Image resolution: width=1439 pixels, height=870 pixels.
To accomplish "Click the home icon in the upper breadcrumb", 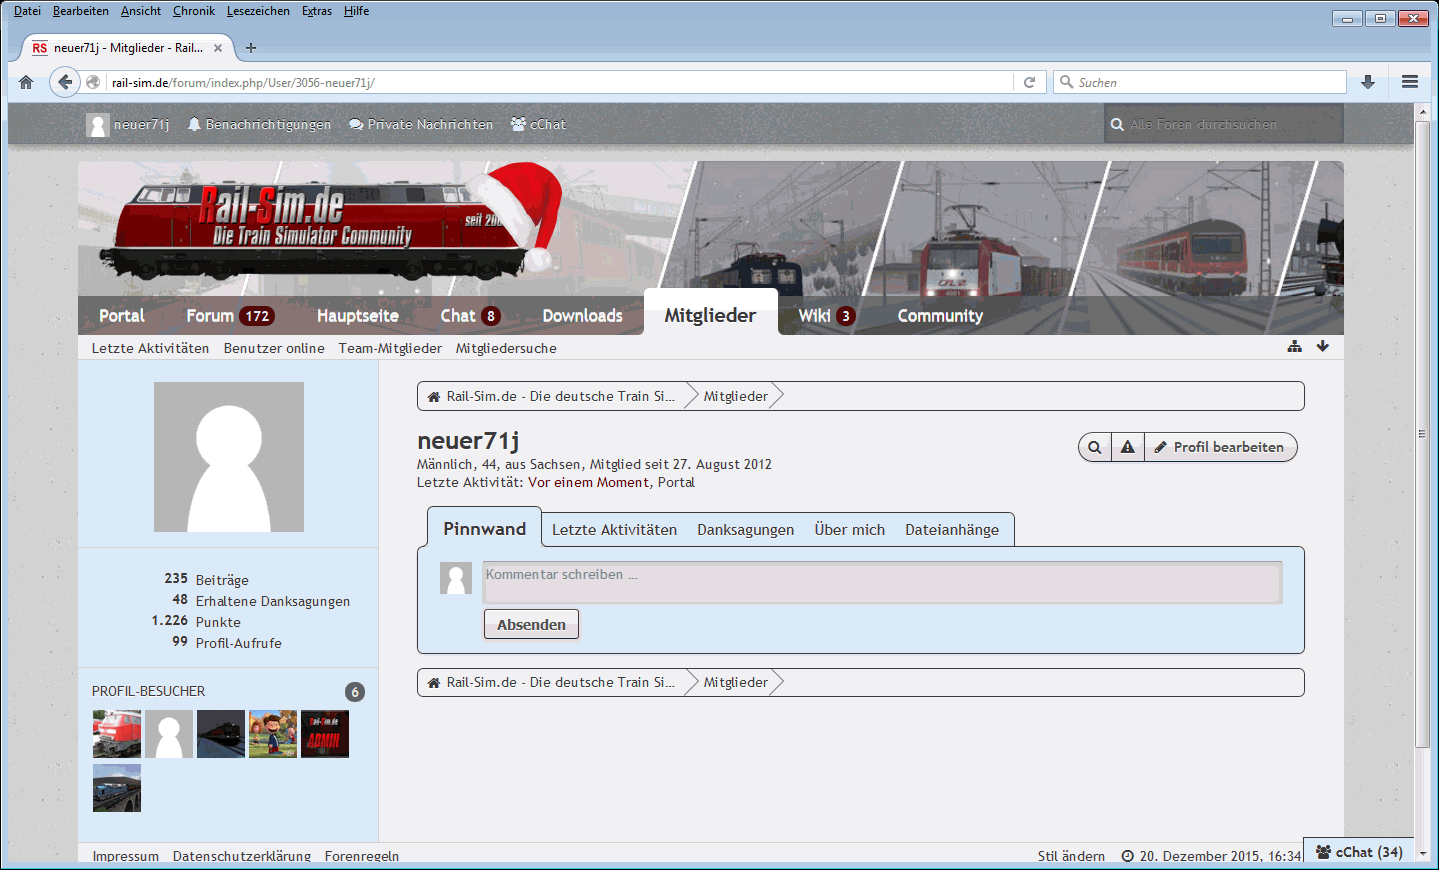I will pos(434,397).
